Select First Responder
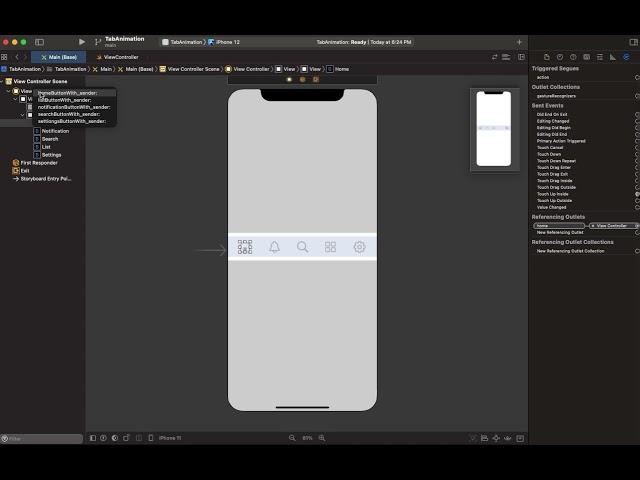Screen dimensions: 640x480 pos(35,163)
